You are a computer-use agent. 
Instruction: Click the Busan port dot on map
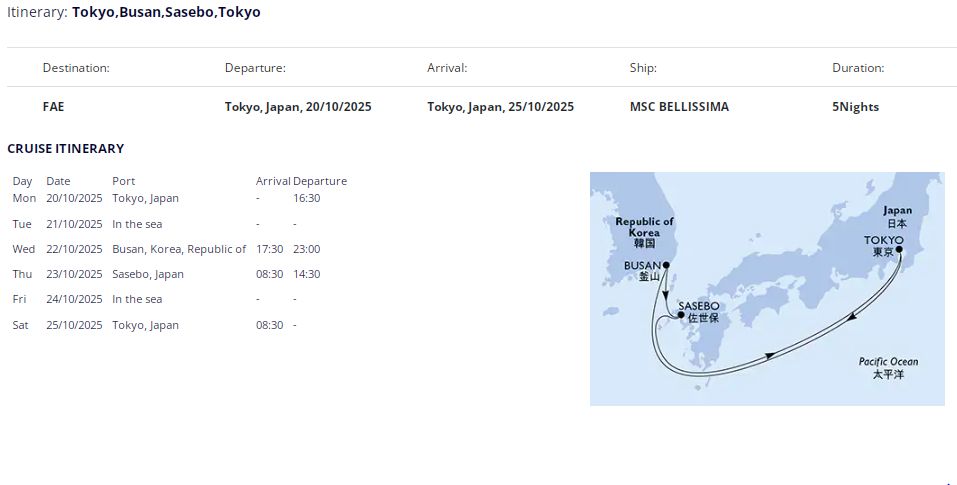(x=665, y=265)
